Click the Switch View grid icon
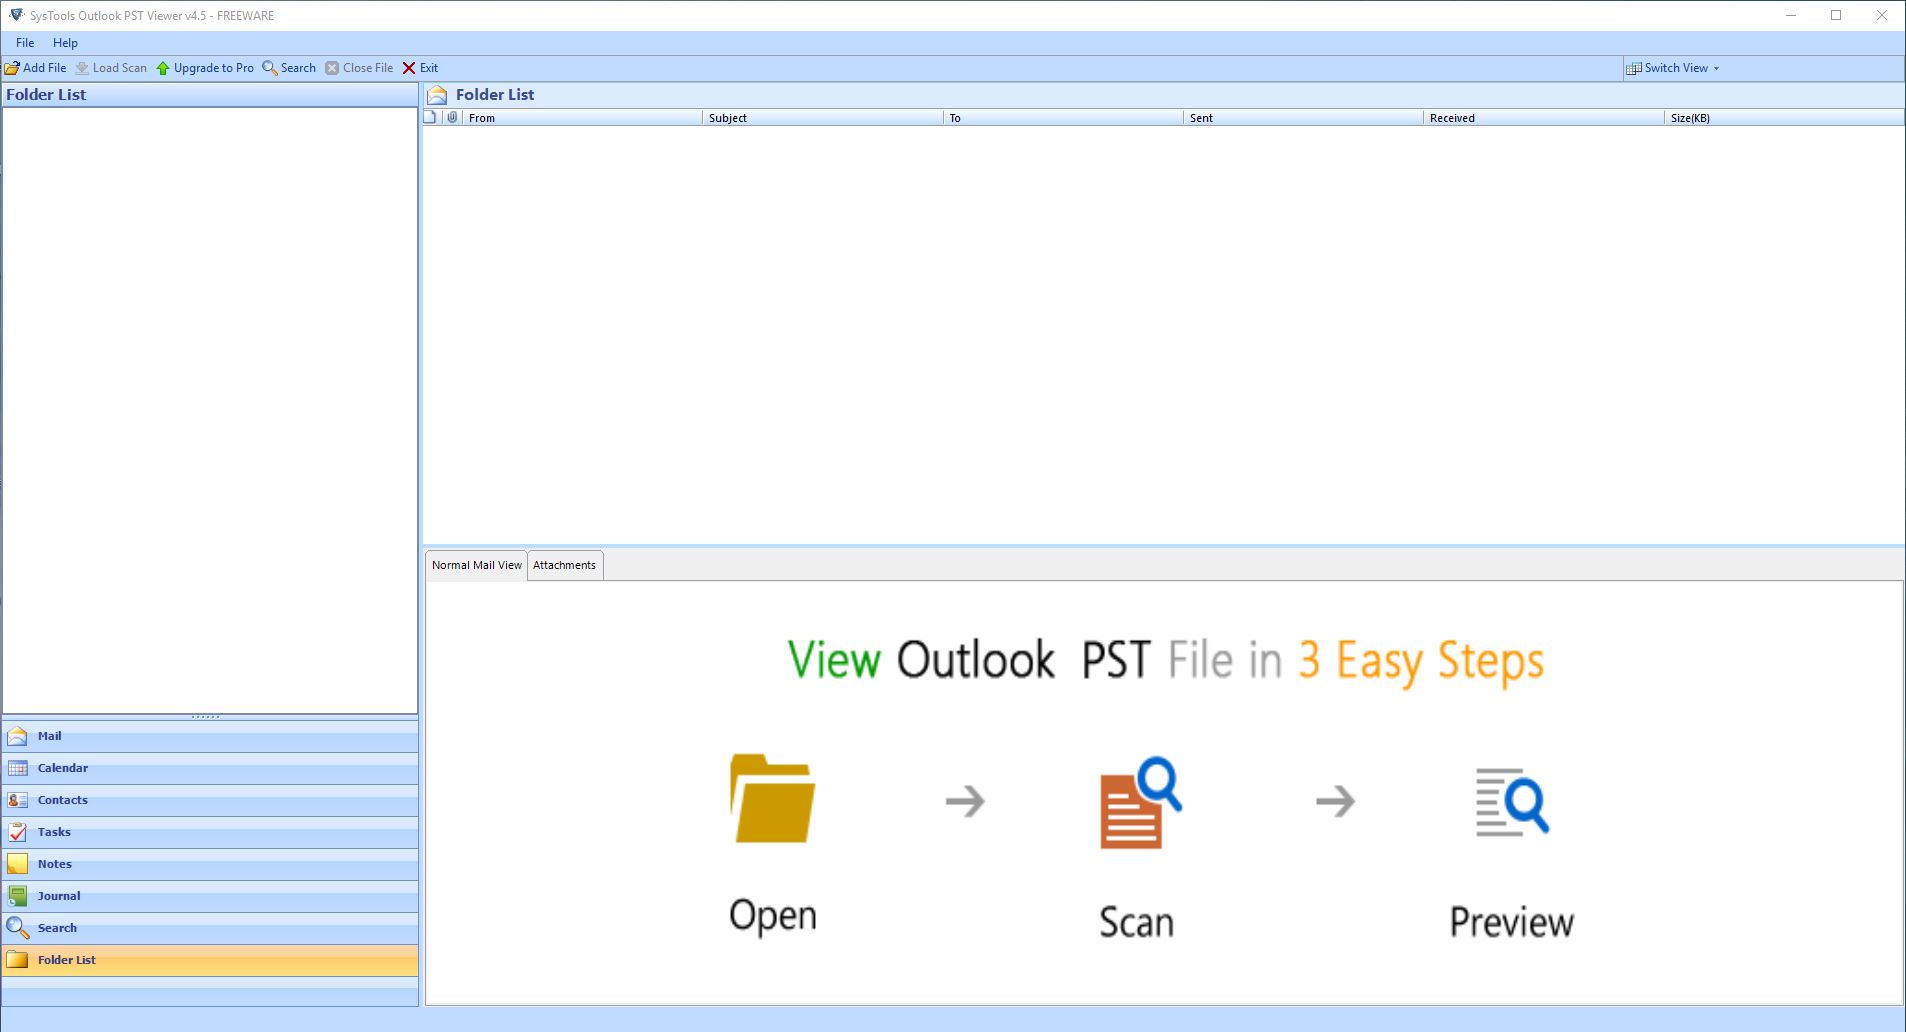Screen dimensions: 1906x1032 coord(1634,68)
